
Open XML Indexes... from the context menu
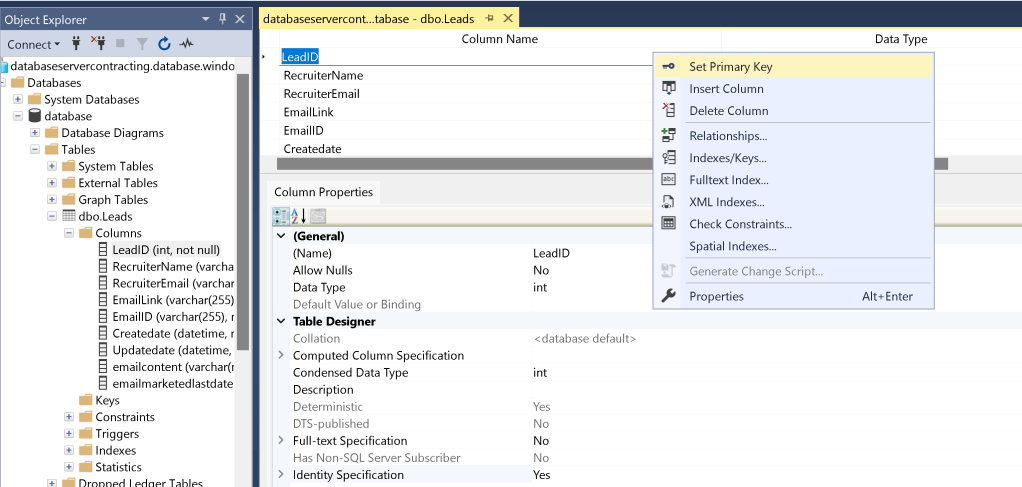point(794,202)
